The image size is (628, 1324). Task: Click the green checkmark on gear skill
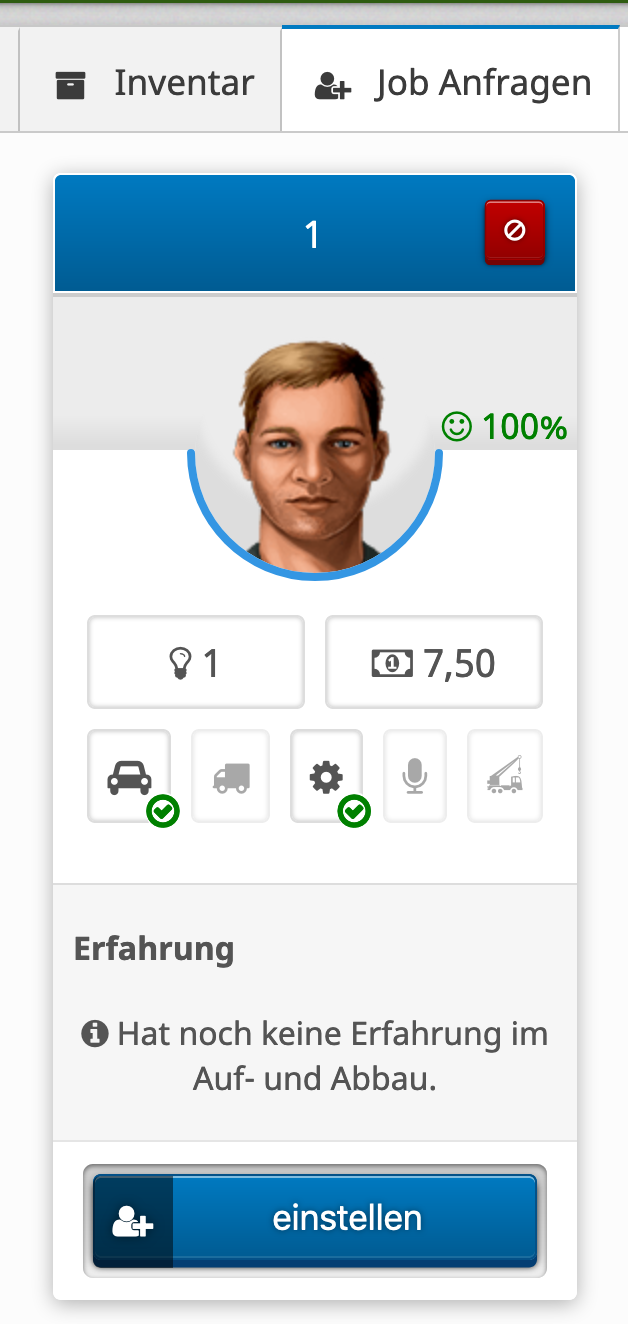pos(354,811)
